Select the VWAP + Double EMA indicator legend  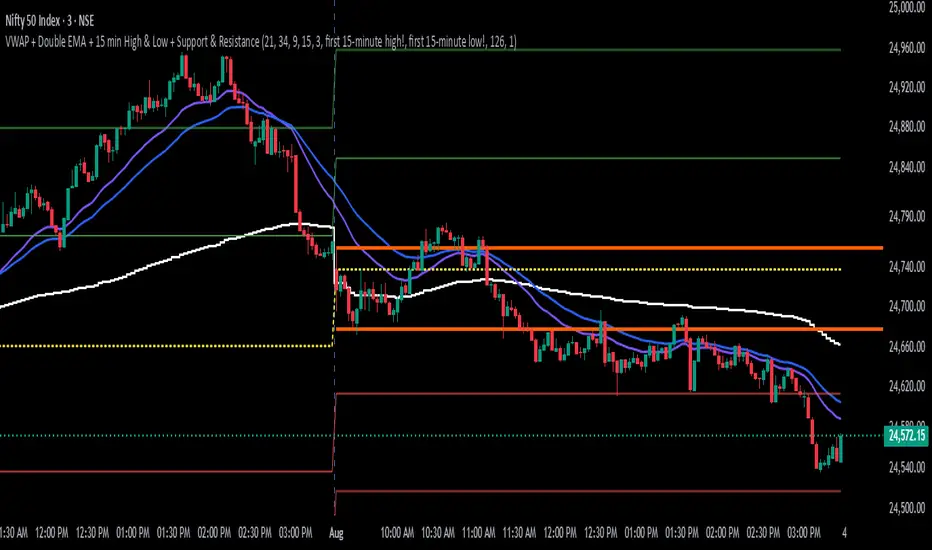click(261, 42)
